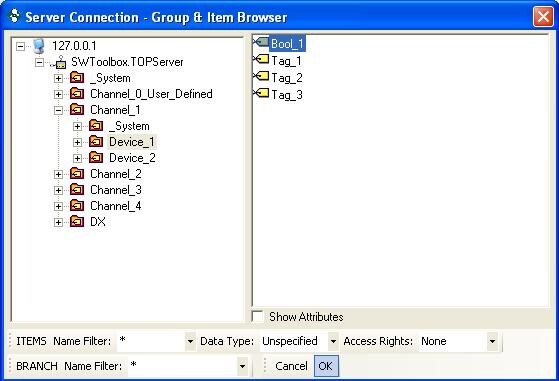Select the Channel_1 tree label
The width and height of the screenshot is (559, 381).
pos(115,110)
